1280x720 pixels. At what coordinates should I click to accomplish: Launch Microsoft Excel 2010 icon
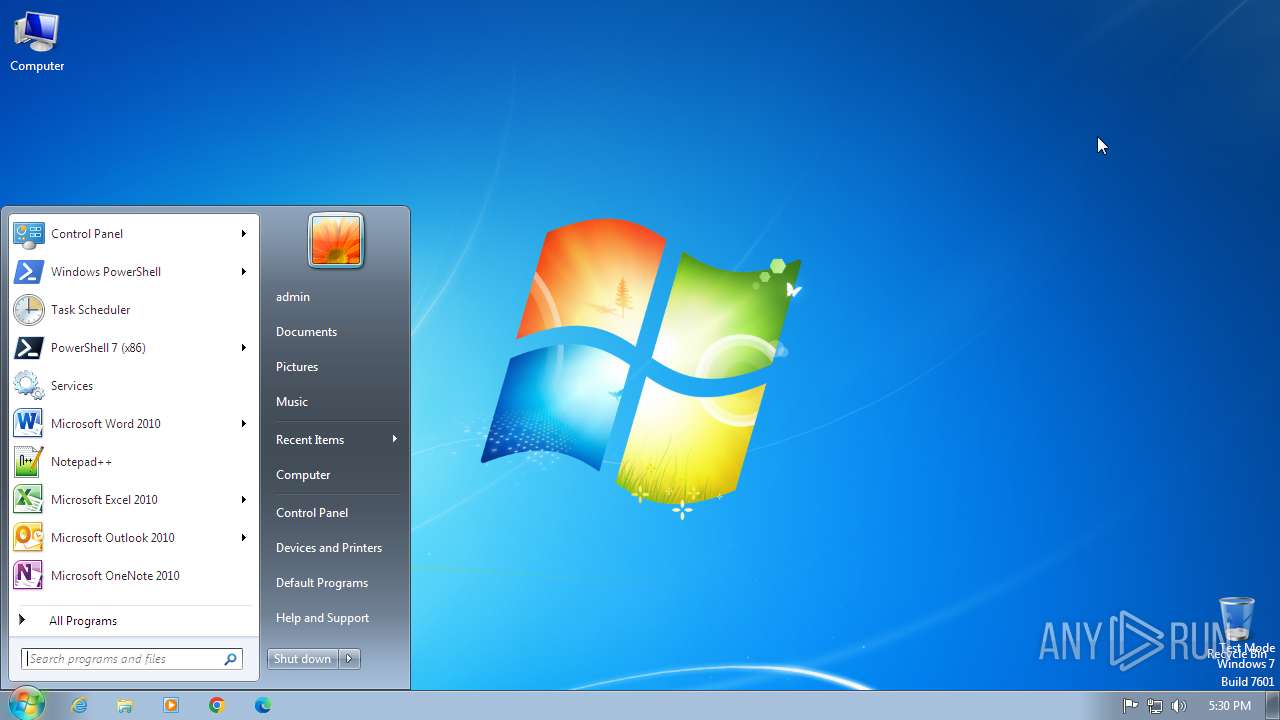click(x=28, y=500)
